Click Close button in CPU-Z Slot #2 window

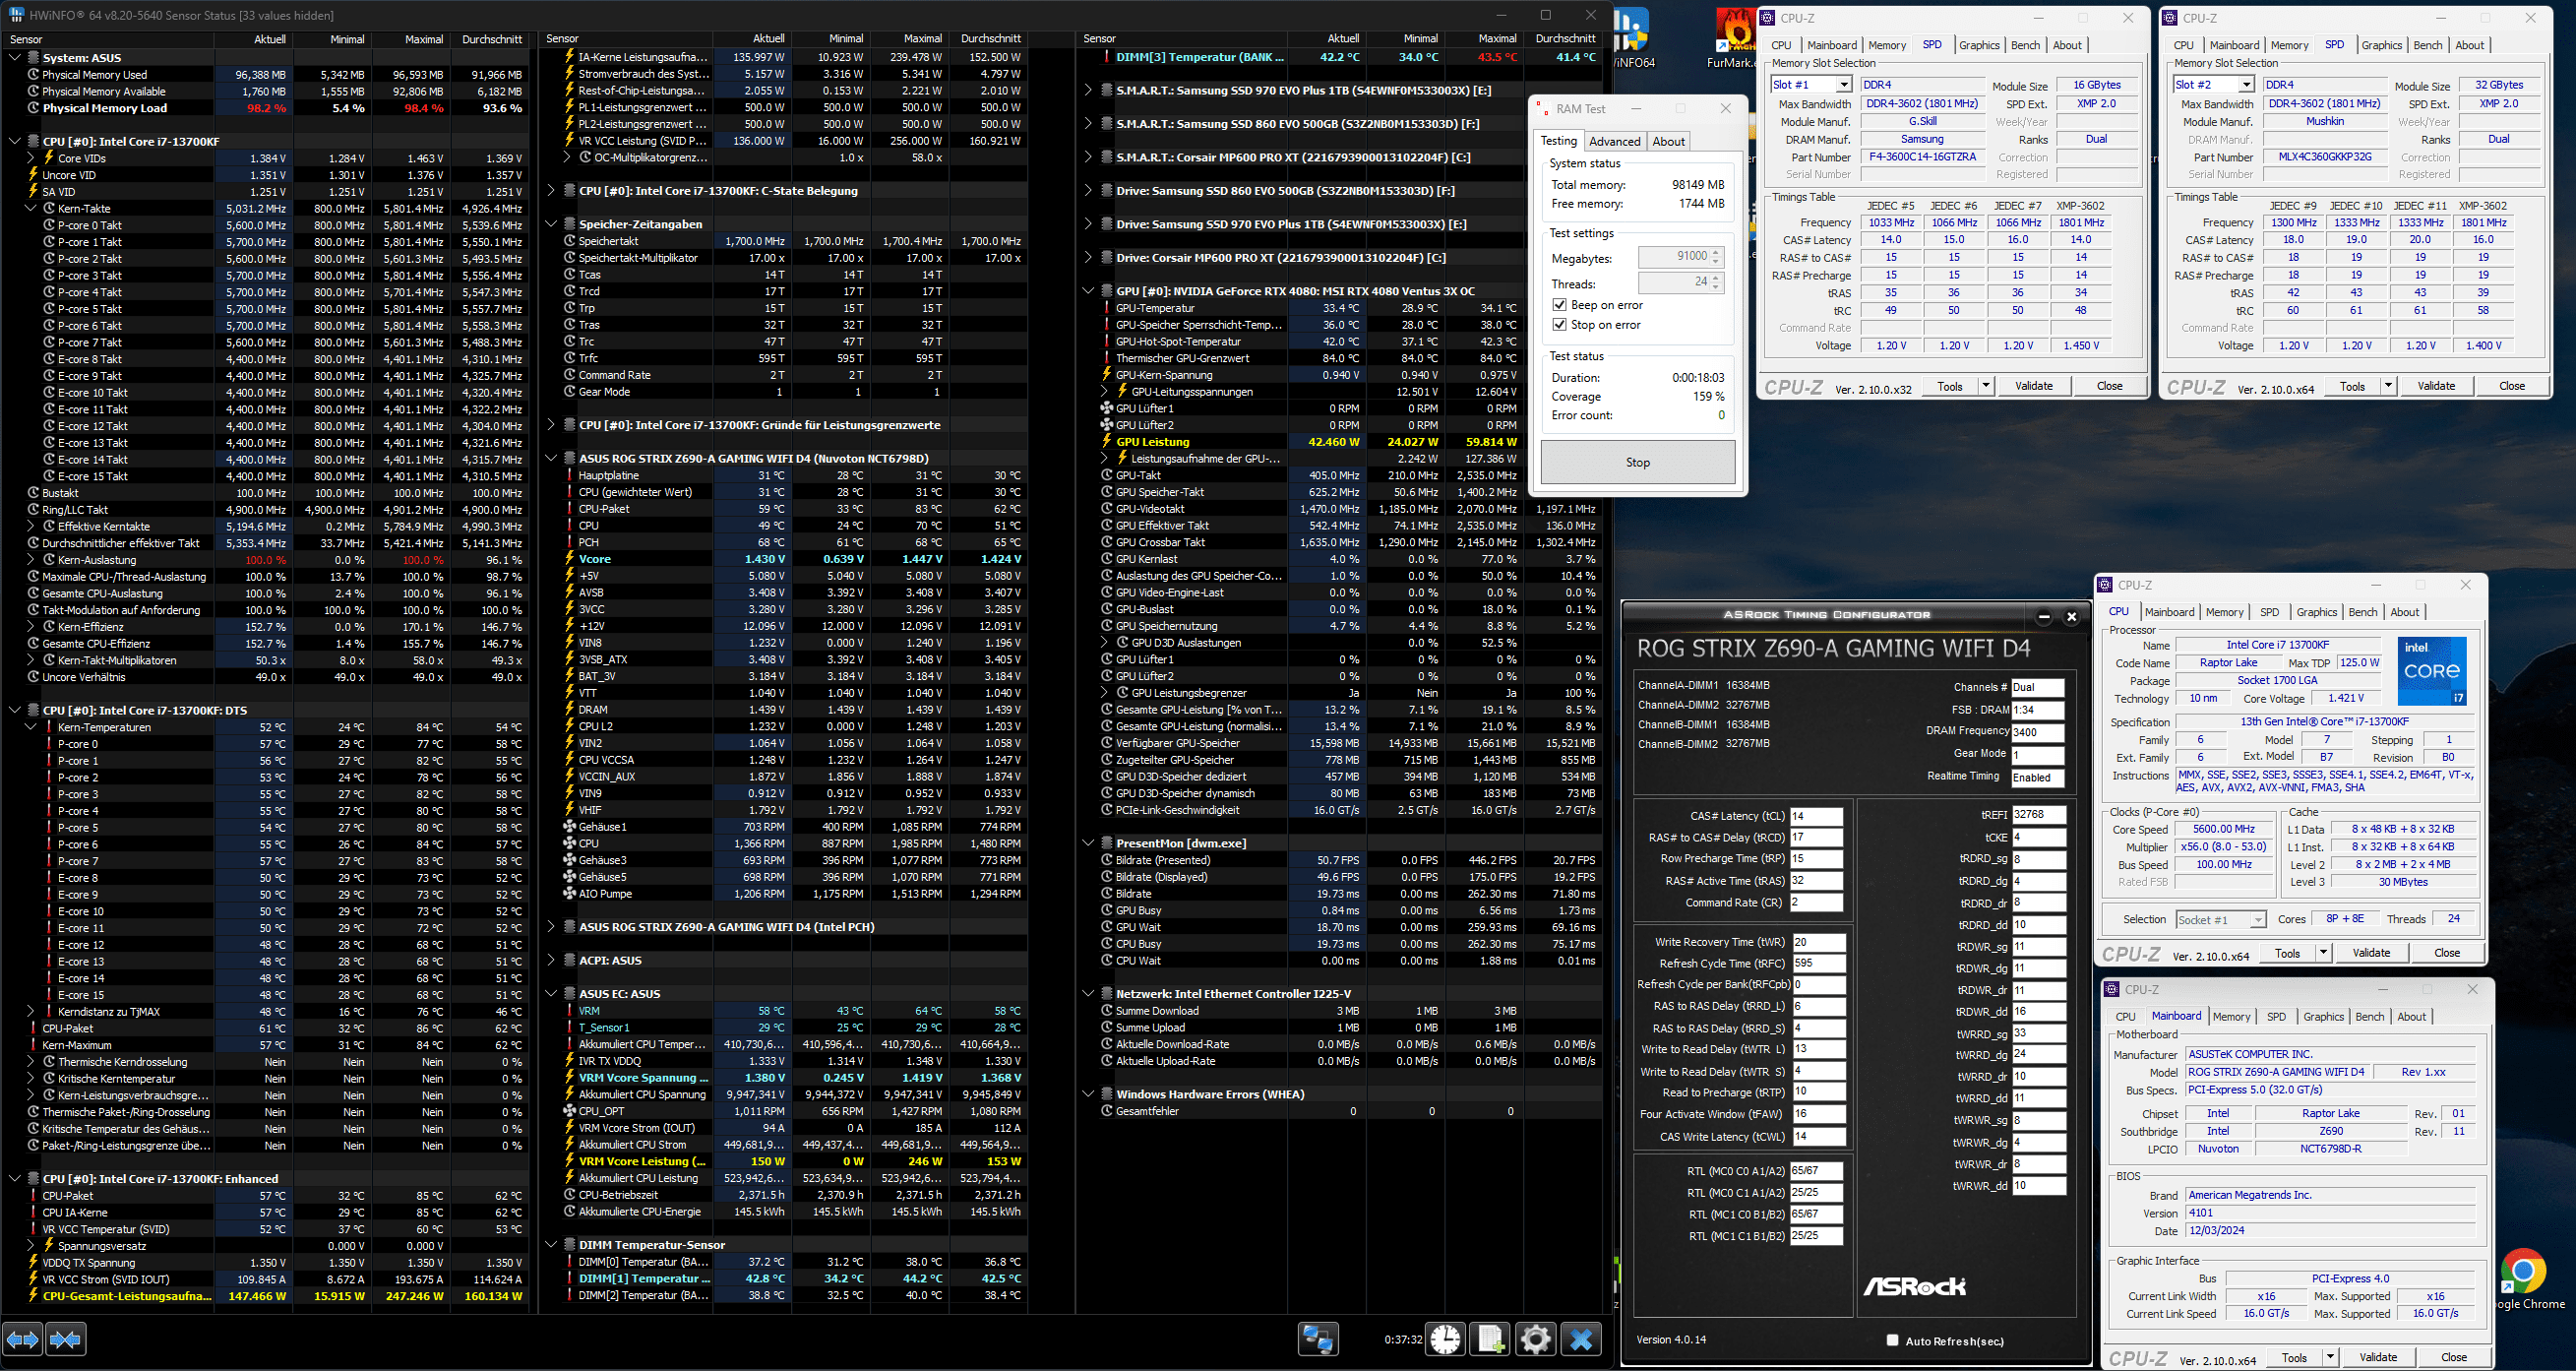pos(2511,386)
